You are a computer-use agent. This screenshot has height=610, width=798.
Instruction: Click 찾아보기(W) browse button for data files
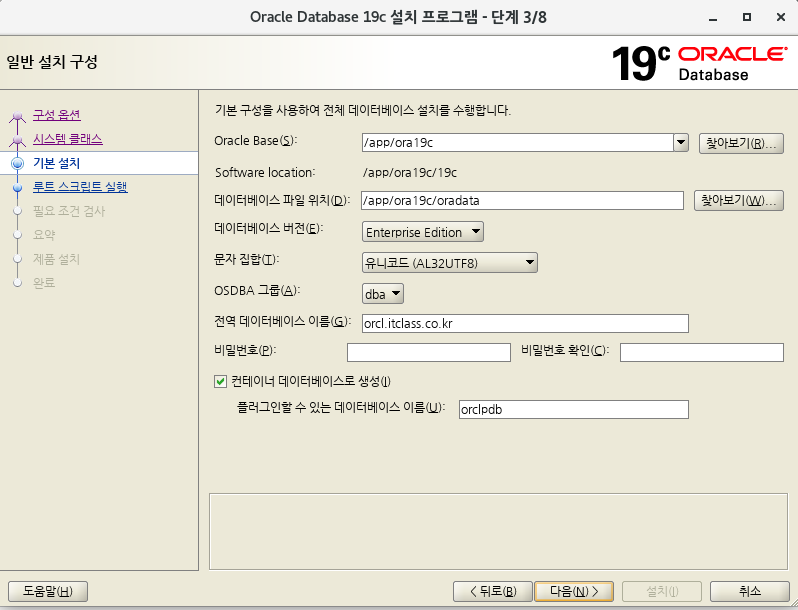pos(738,200)
